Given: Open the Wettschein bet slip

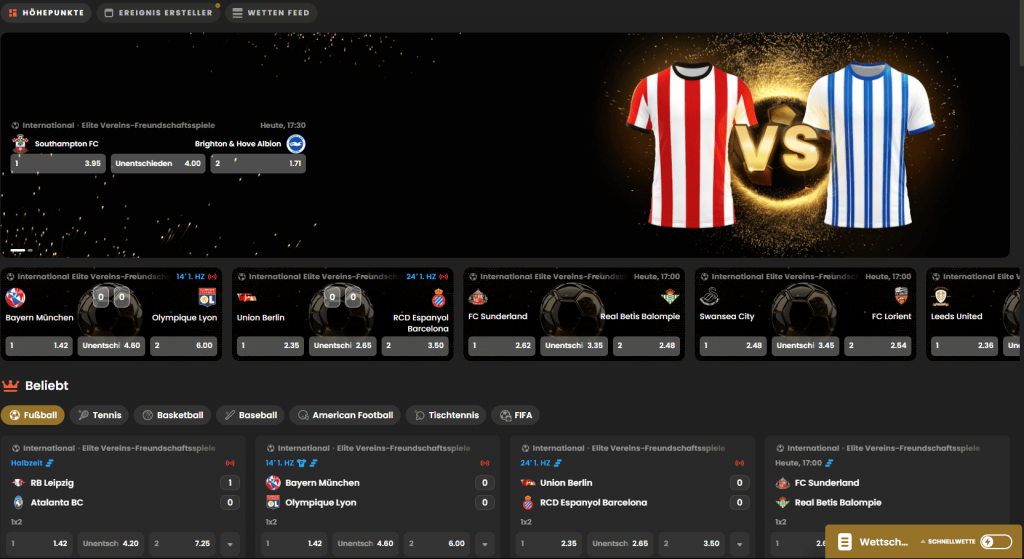Looking at the screenshot, I should 873,541.
